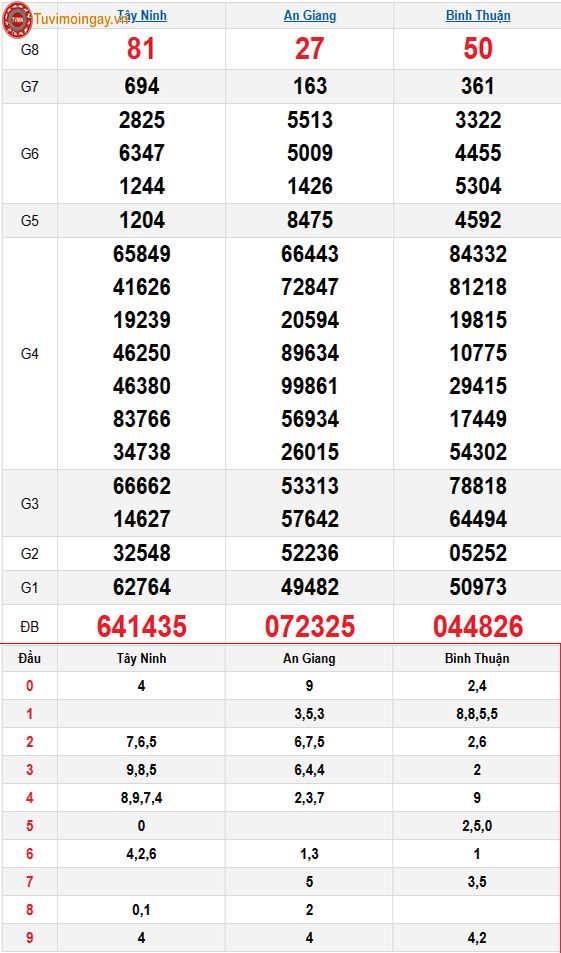Select An Giang G7 number 163
Screen dimensions: 561x953
coord(310,86)
